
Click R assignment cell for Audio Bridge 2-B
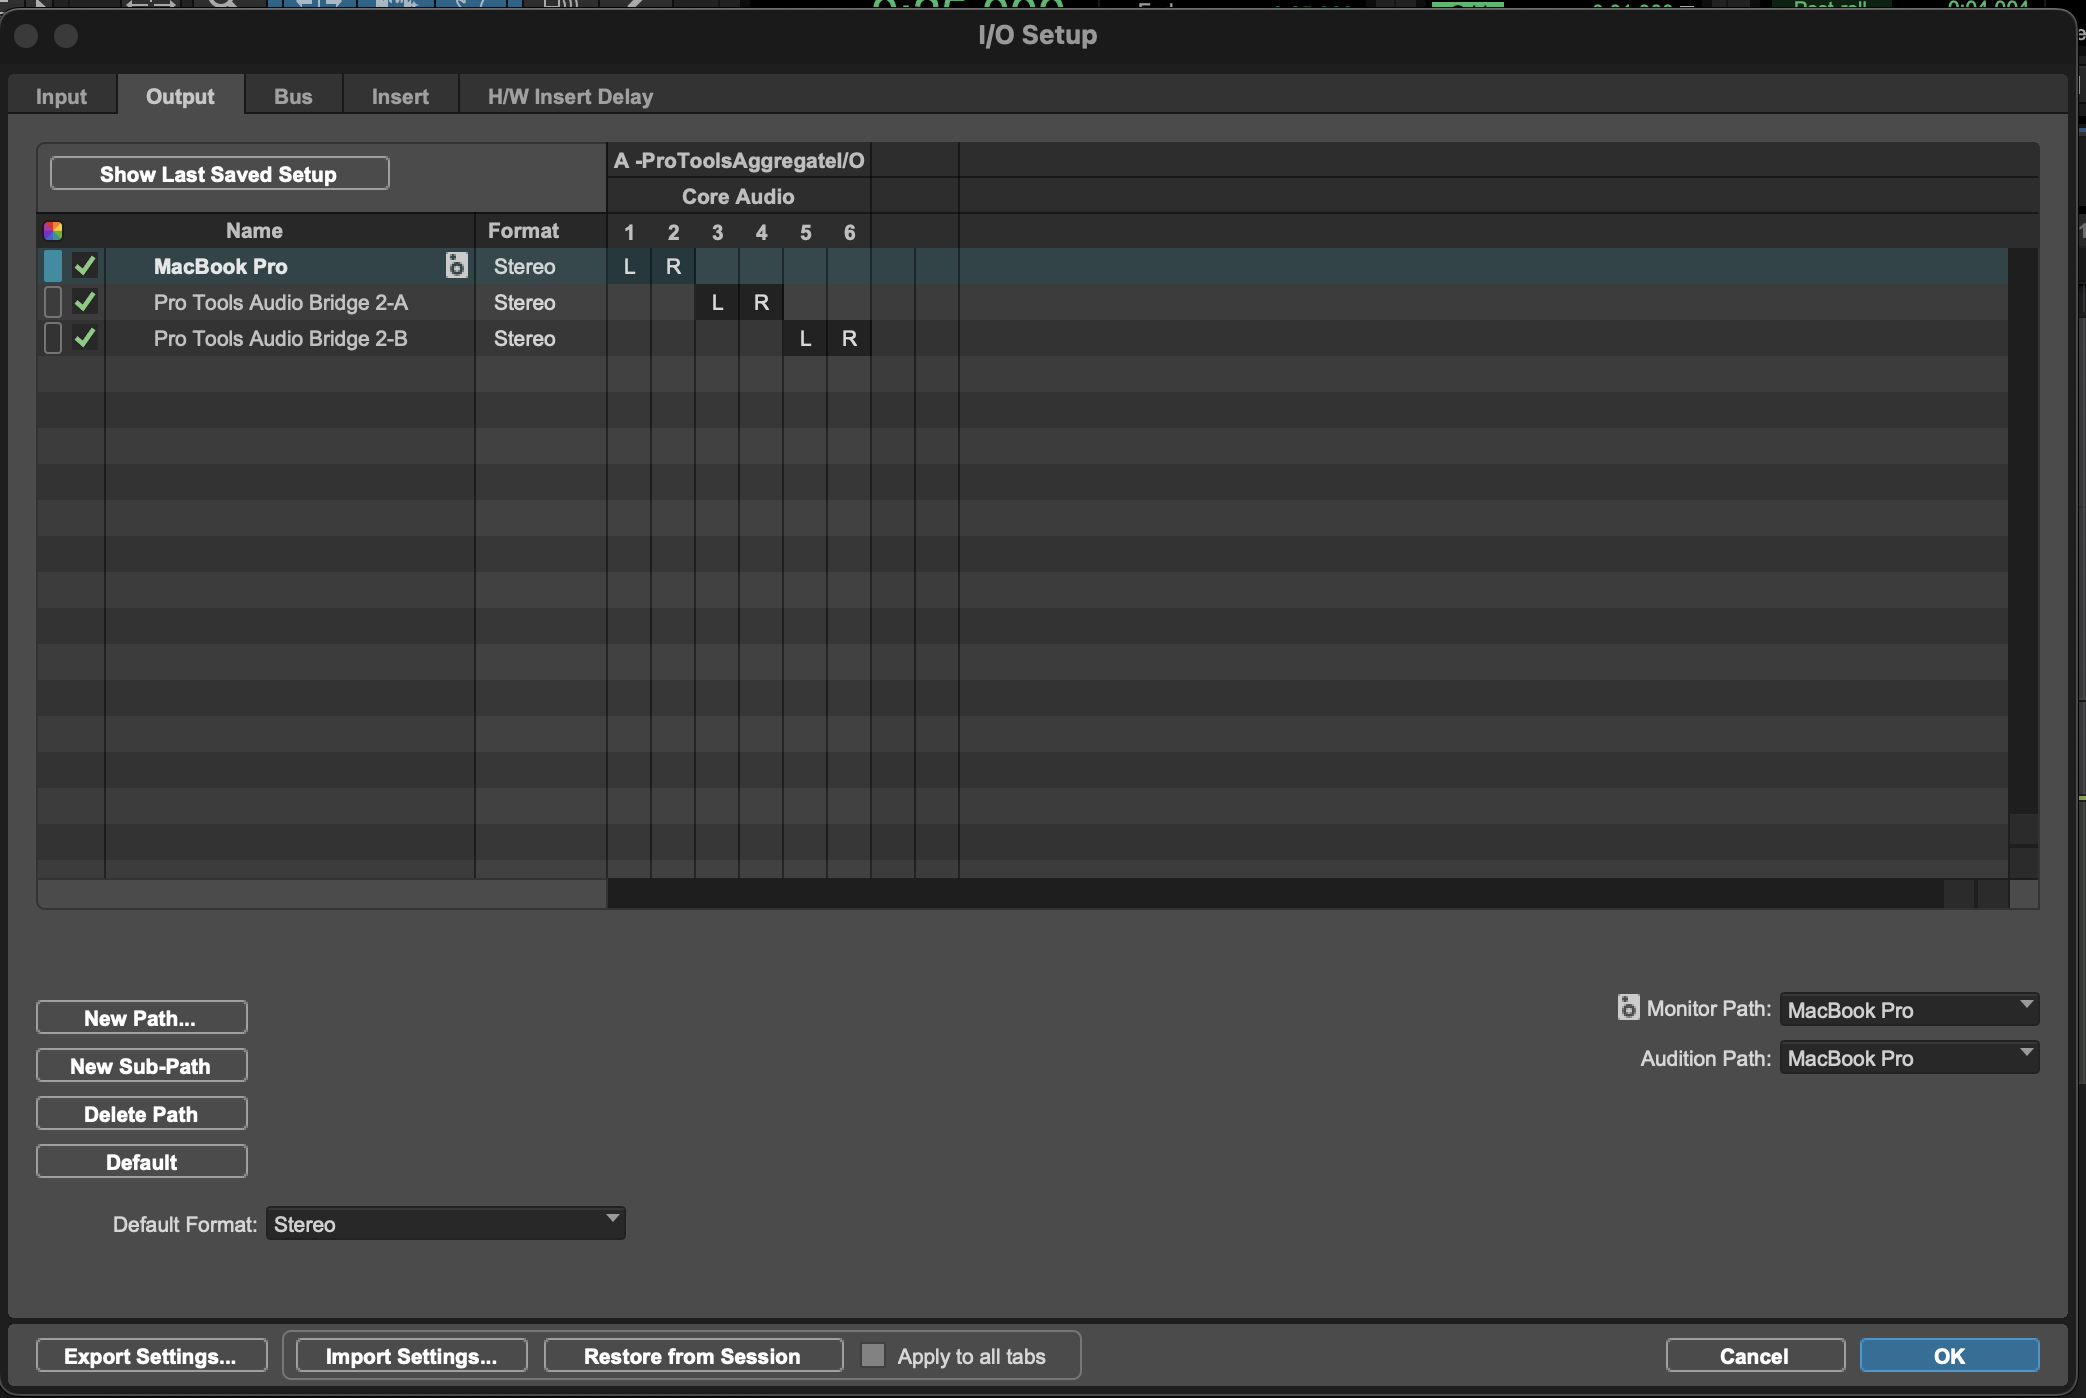pos(849,338)
